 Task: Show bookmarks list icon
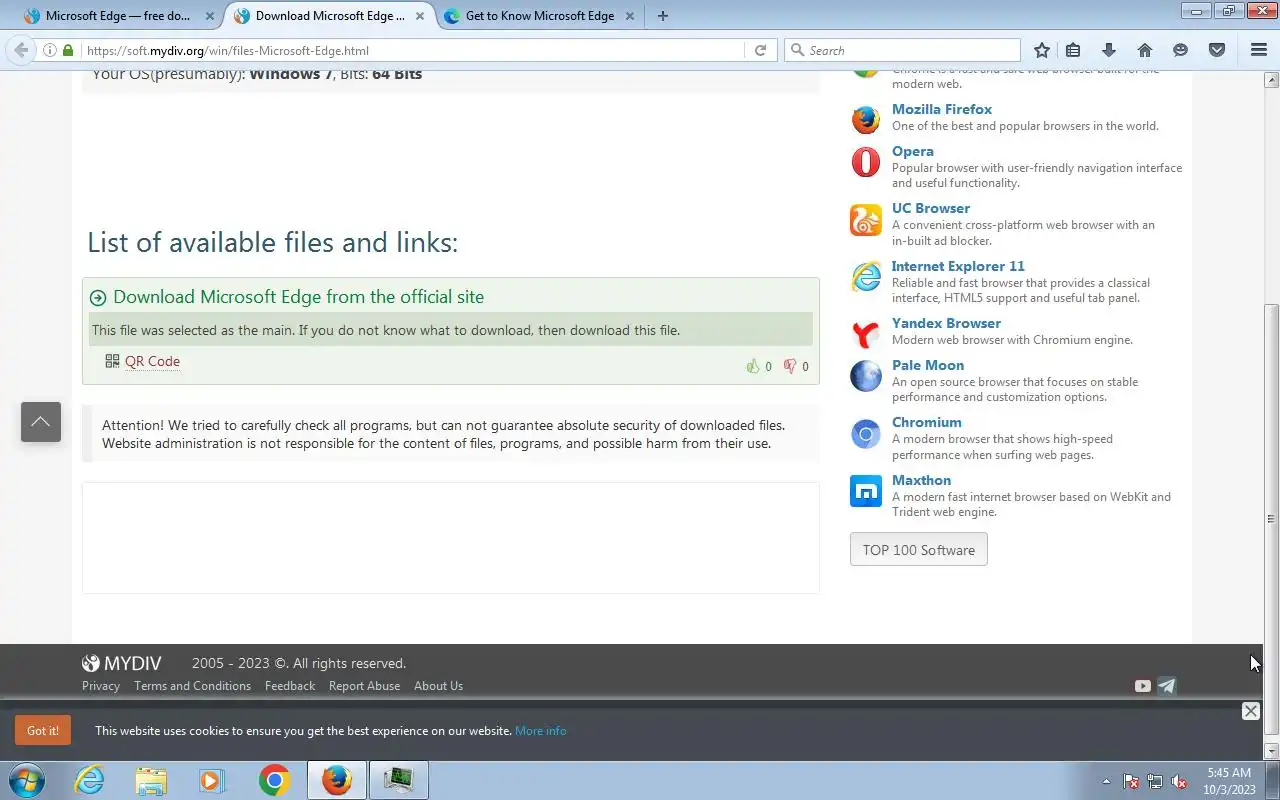click(x=1073, y=50)
